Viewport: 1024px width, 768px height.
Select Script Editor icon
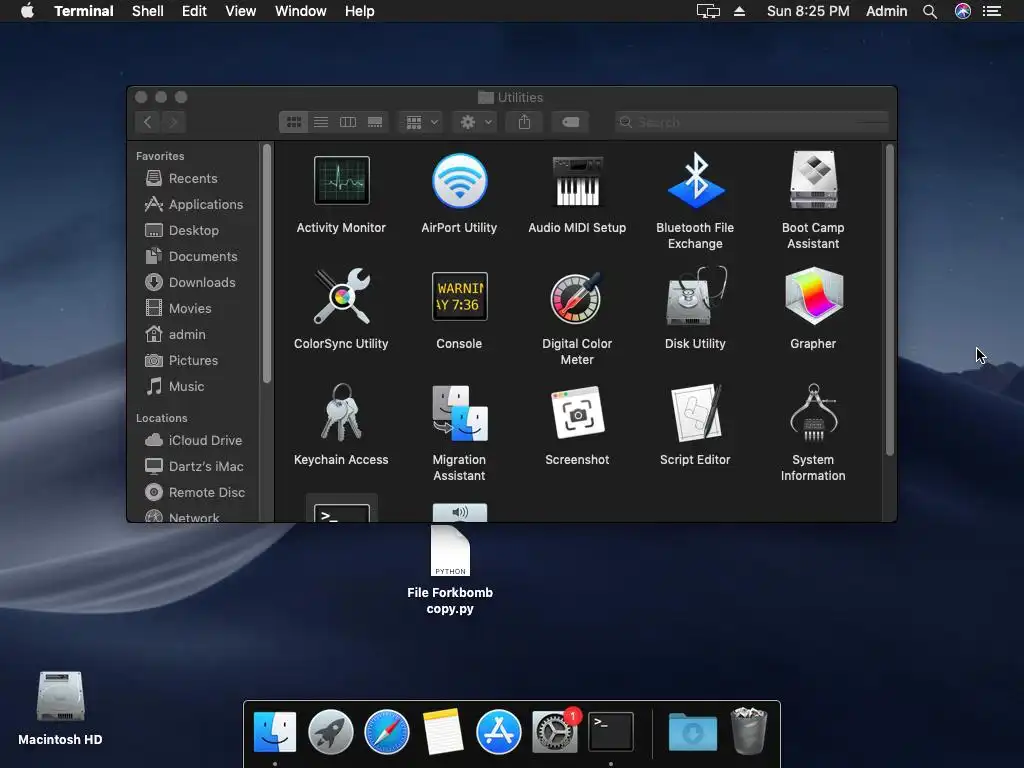pyautogui.click(x=696, y=412)
